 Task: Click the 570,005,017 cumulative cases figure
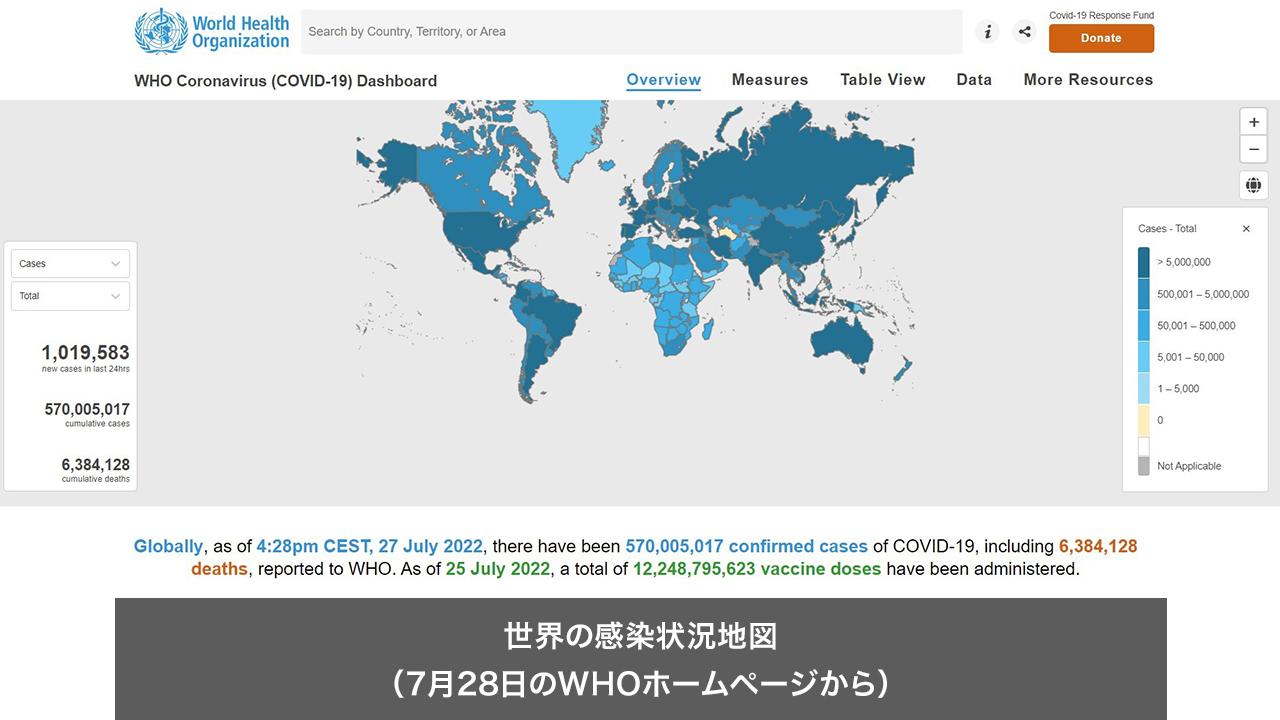click(x=87, y=409)
